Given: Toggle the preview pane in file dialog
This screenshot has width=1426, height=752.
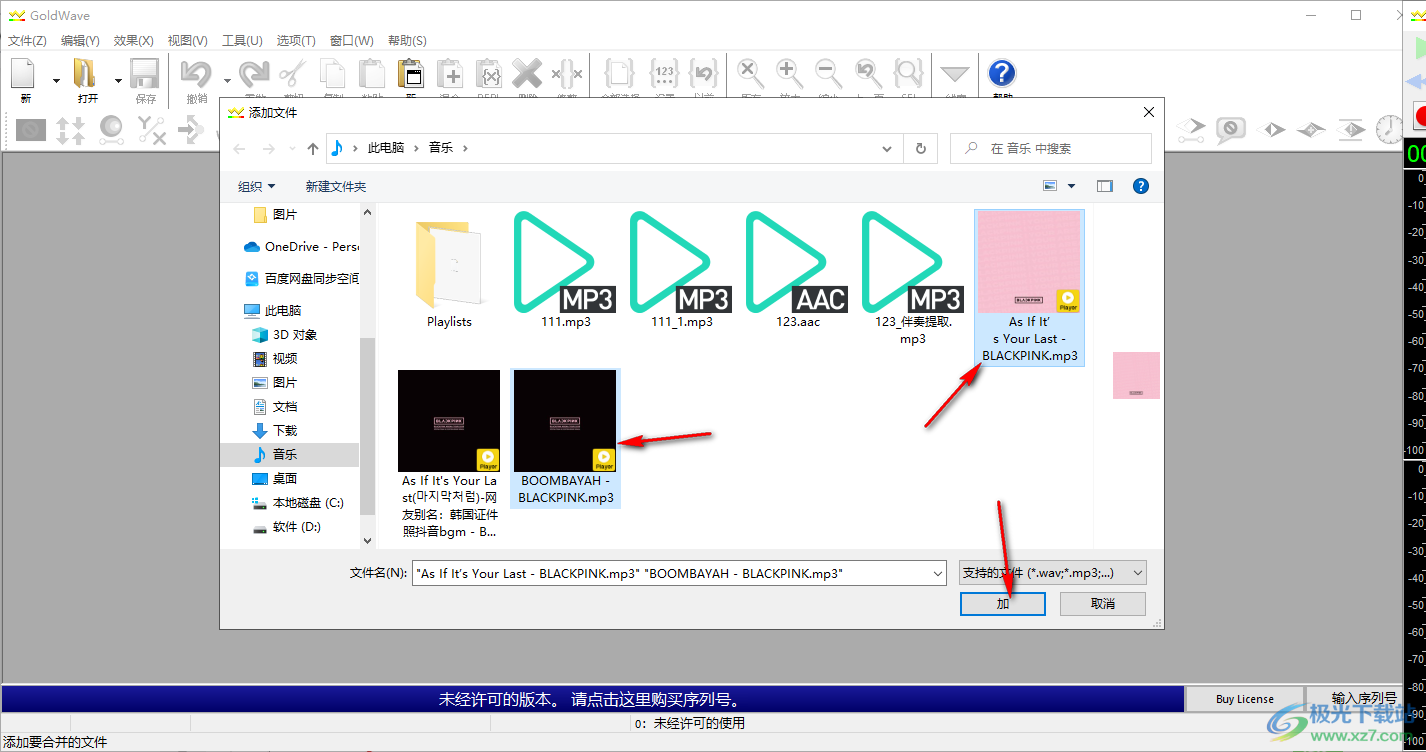Looking at the screenshot, I should (1104, 186).
